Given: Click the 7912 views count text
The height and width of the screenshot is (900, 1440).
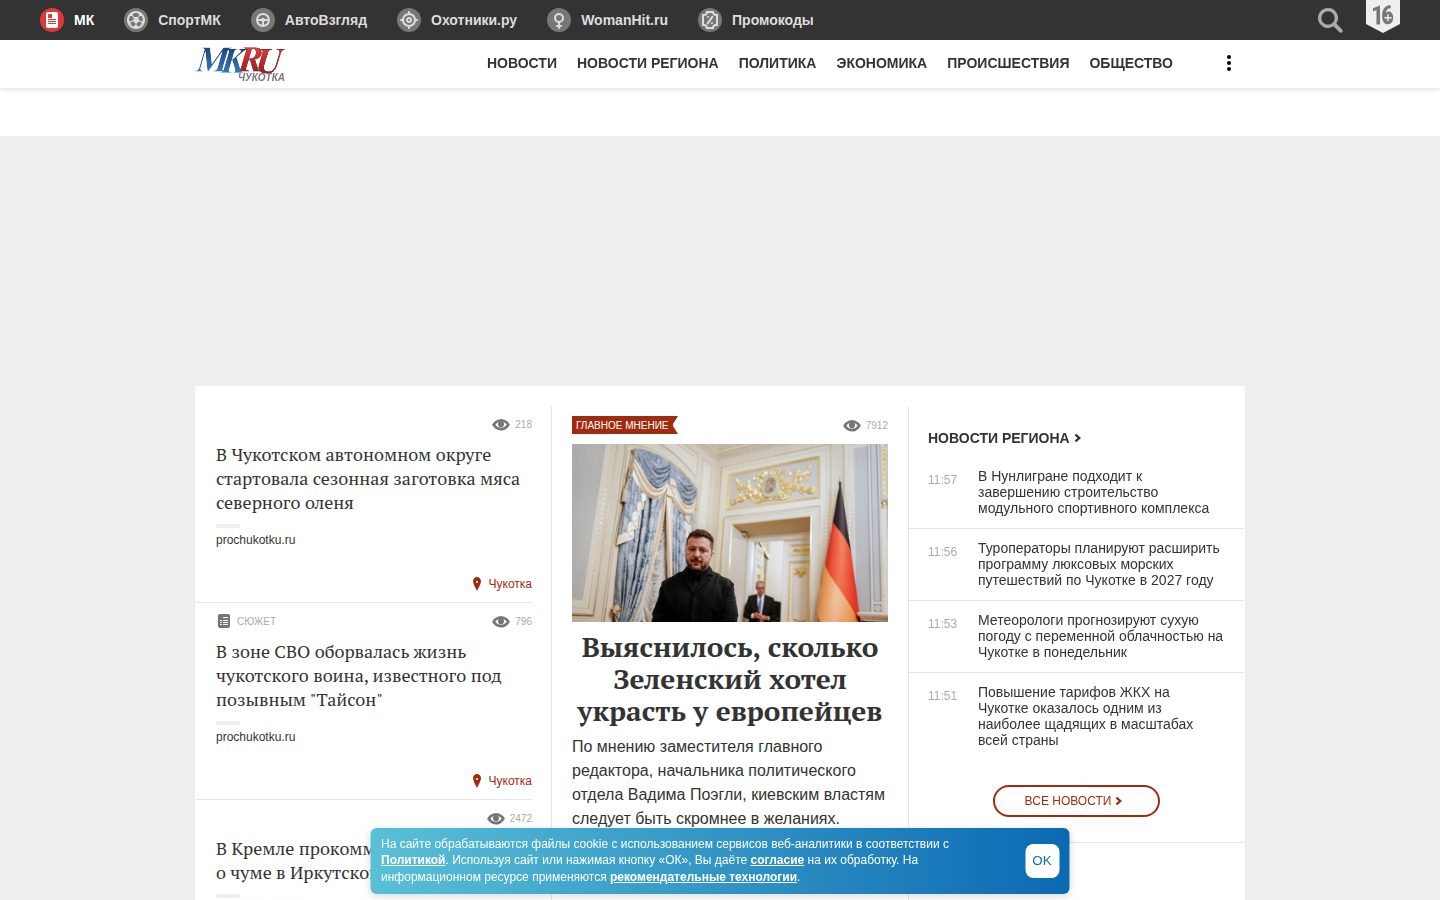Looking at the screenshot, I should click(x=877, y=426).
